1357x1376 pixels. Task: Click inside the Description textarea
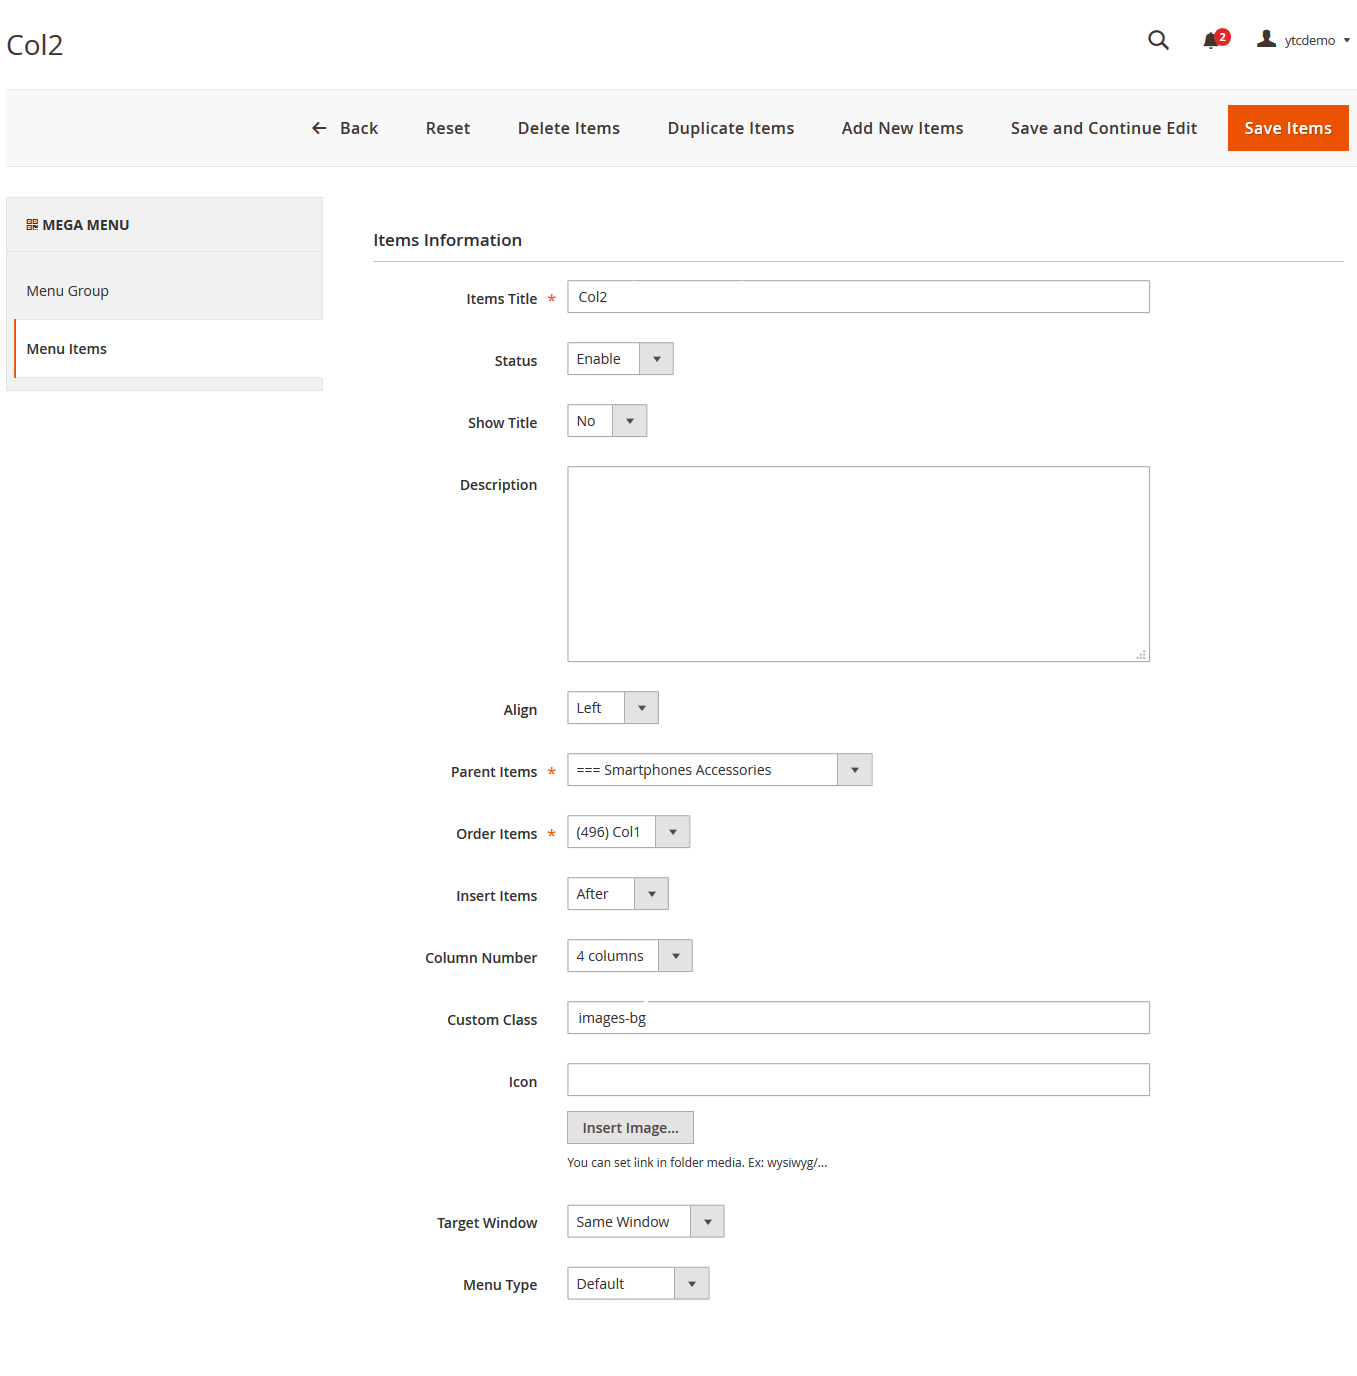coord(858,564)
